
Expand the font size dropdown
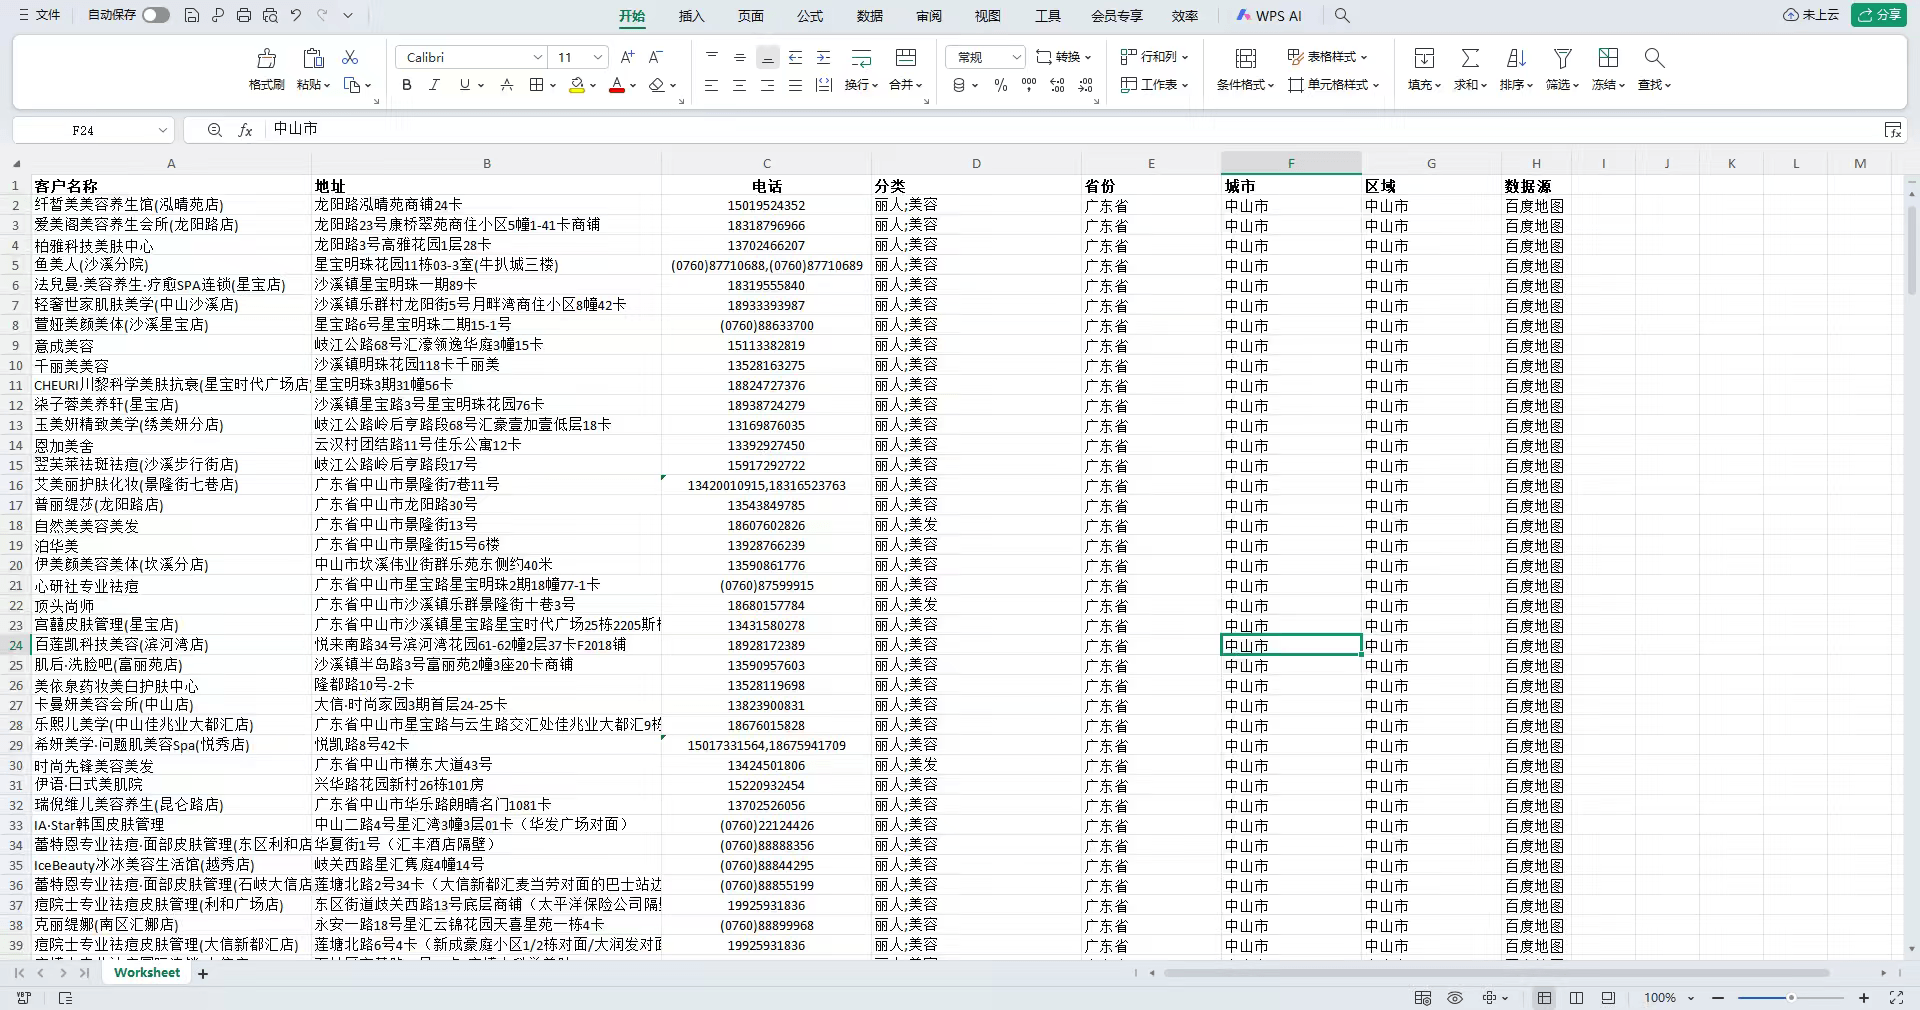597,57
